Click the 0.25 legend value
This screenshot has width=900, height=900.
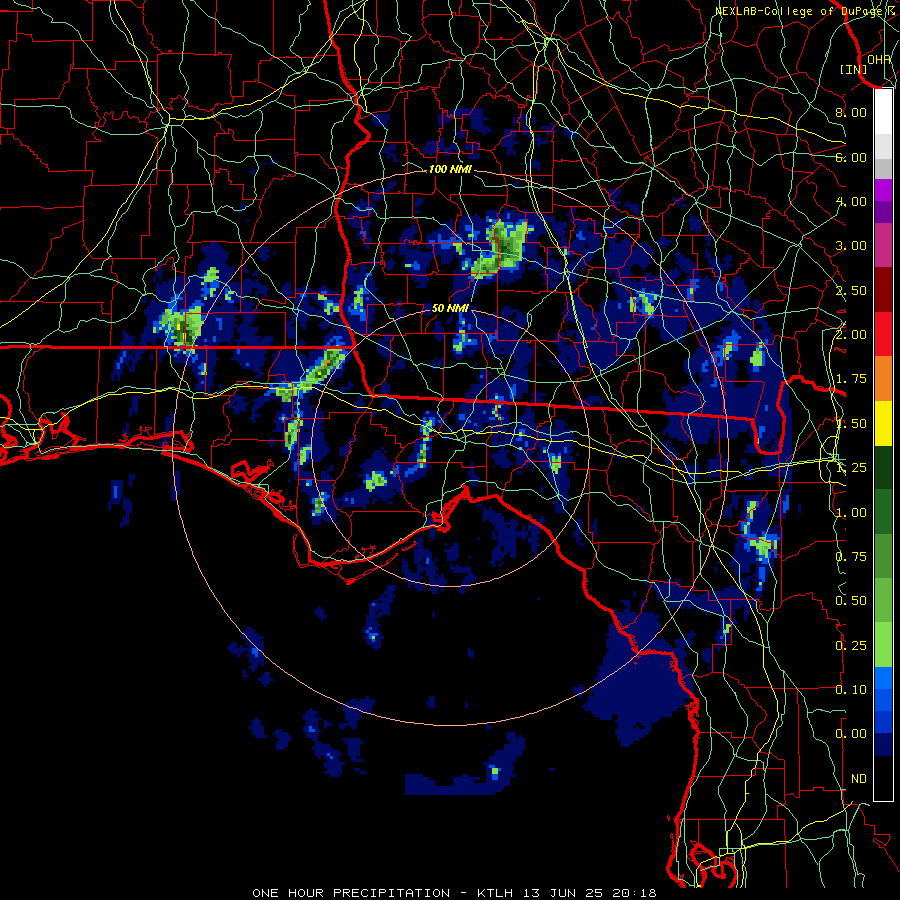click(851, 646)
